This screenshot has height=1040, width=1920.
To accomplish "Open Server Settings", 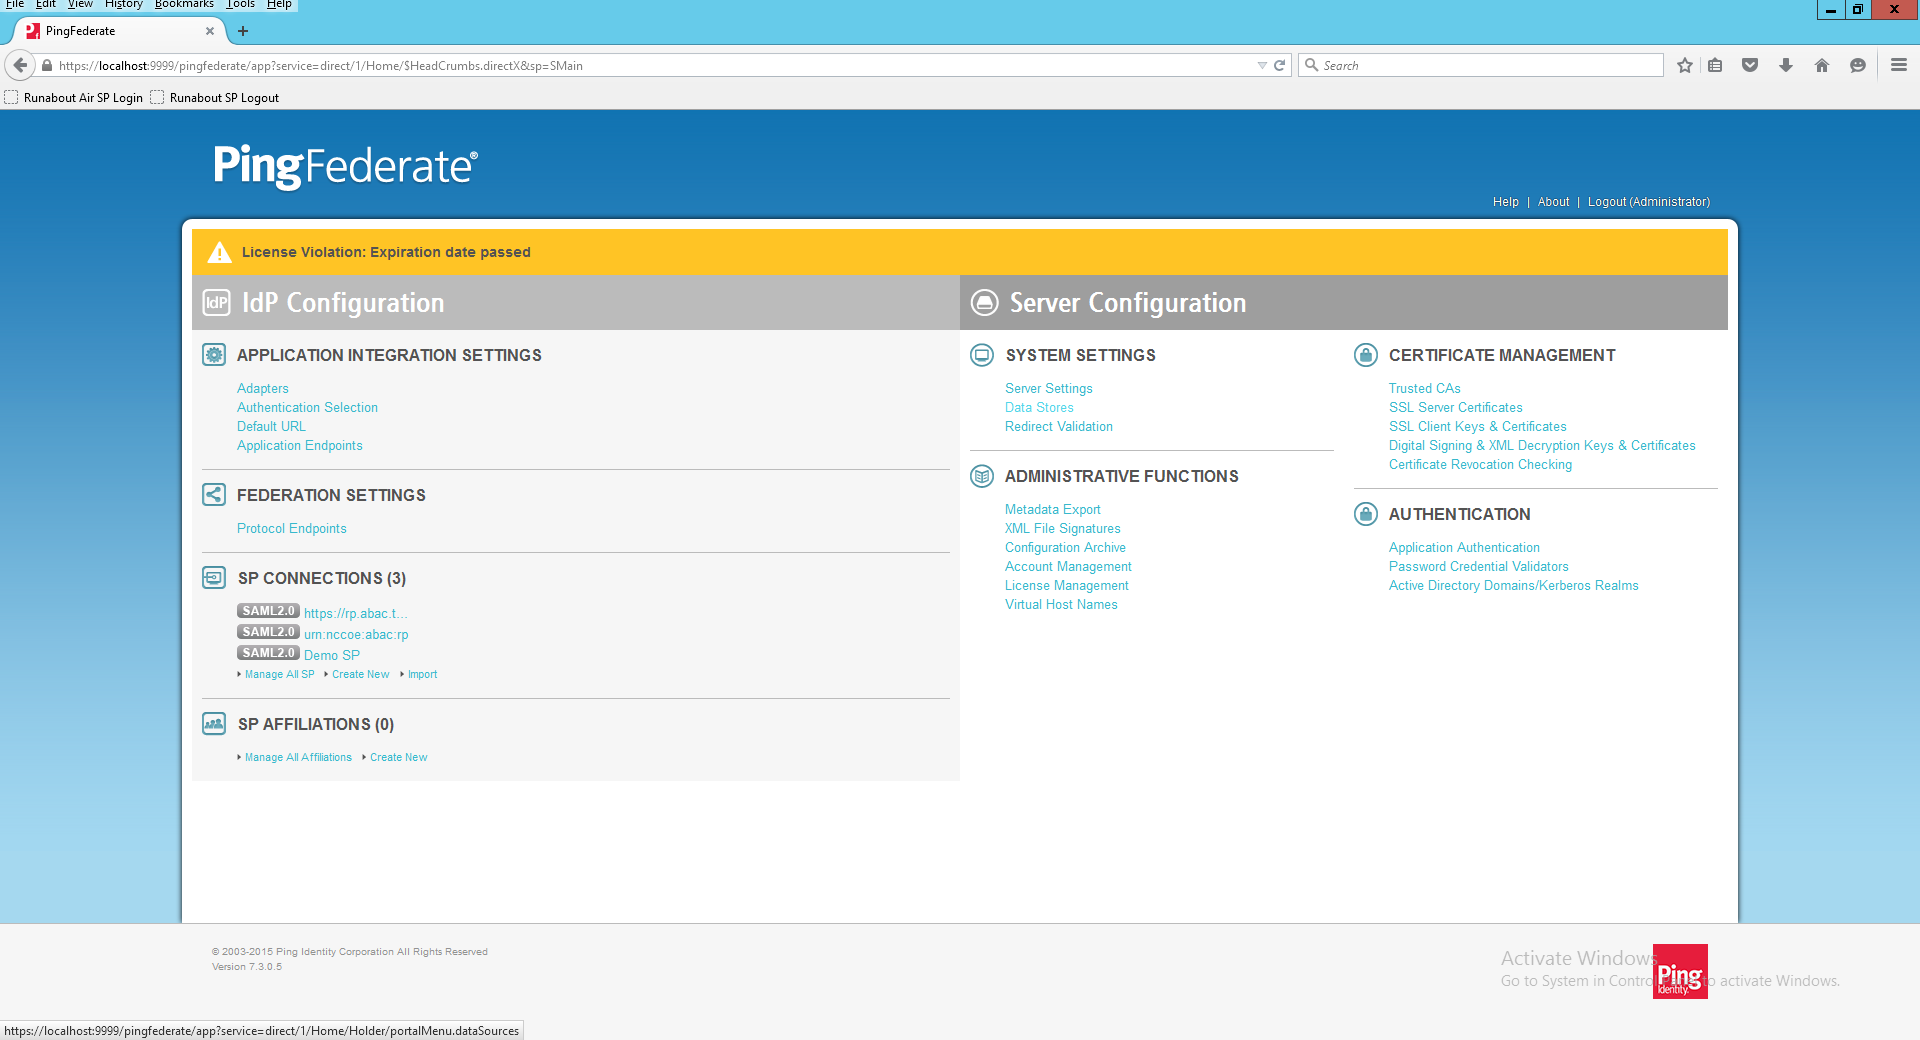I will [x=1049, y=388].
